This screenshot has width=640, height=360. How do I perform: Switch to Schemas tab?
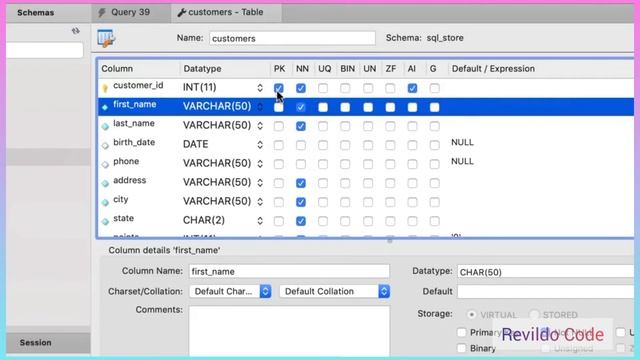coord(36,13)
